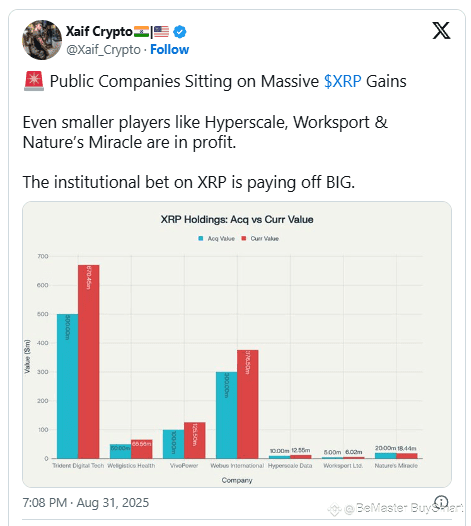Open Xaif Crypto profile avatar
Screen dimensions: 471x526
point(42,40)
